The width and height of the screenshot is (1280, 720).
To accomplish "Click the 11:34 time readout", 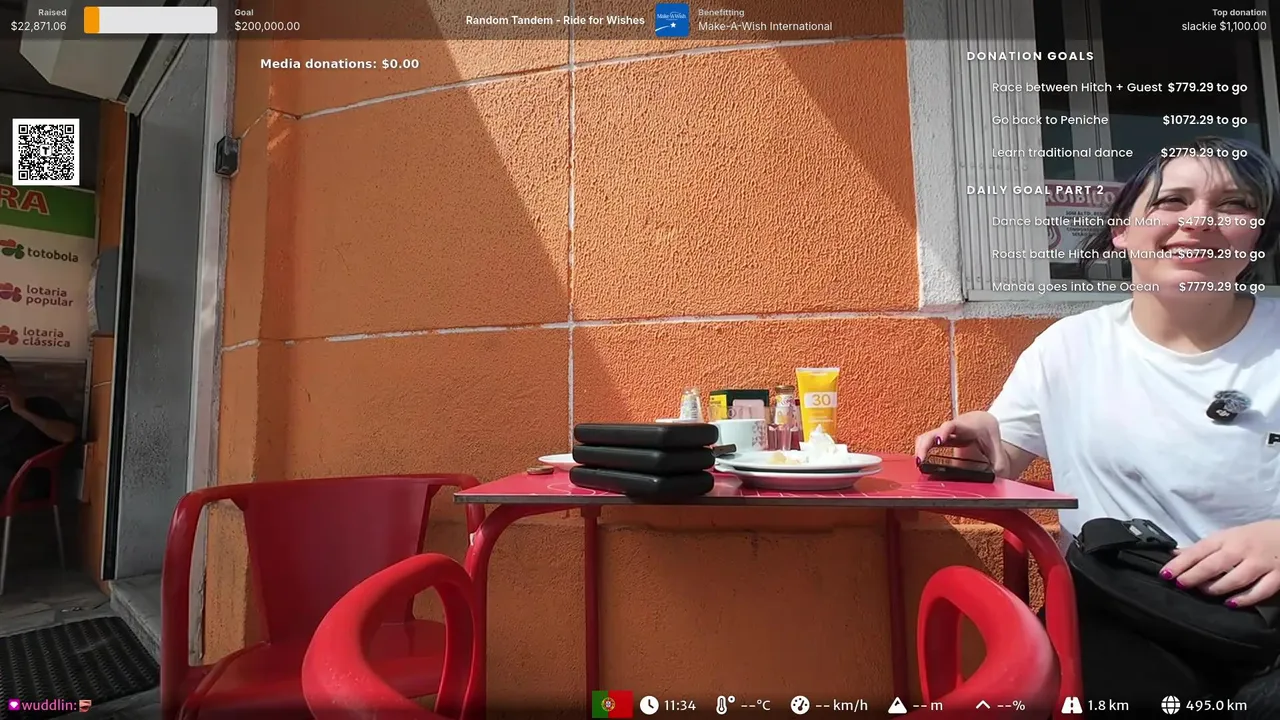I will 680,705.
